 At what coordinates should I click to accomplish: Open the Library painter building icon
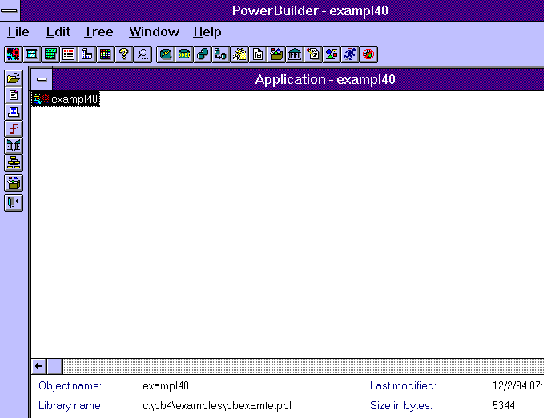295,54
